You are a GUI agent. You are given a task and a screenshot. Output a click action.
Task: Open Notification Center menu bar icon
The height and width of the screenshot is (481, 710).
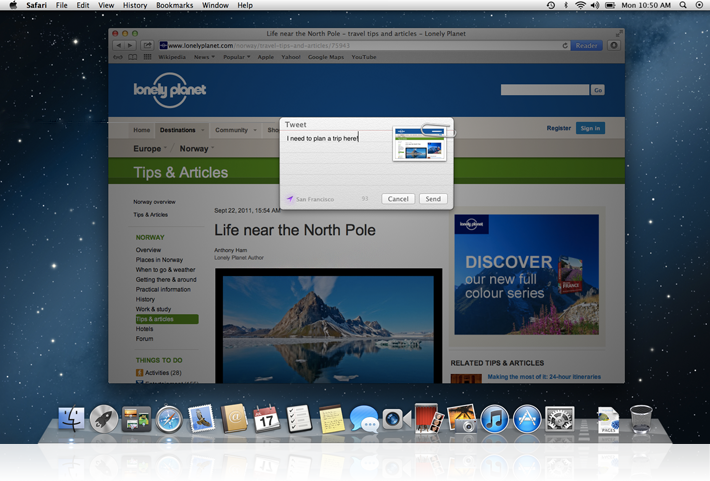coord(699,5)
